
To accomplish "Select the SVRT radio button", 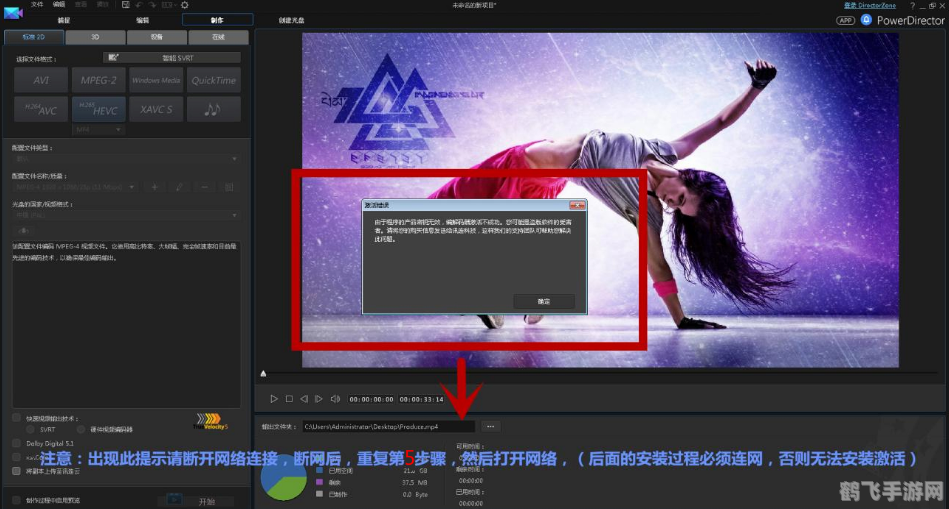I will [x=30, y=429].
